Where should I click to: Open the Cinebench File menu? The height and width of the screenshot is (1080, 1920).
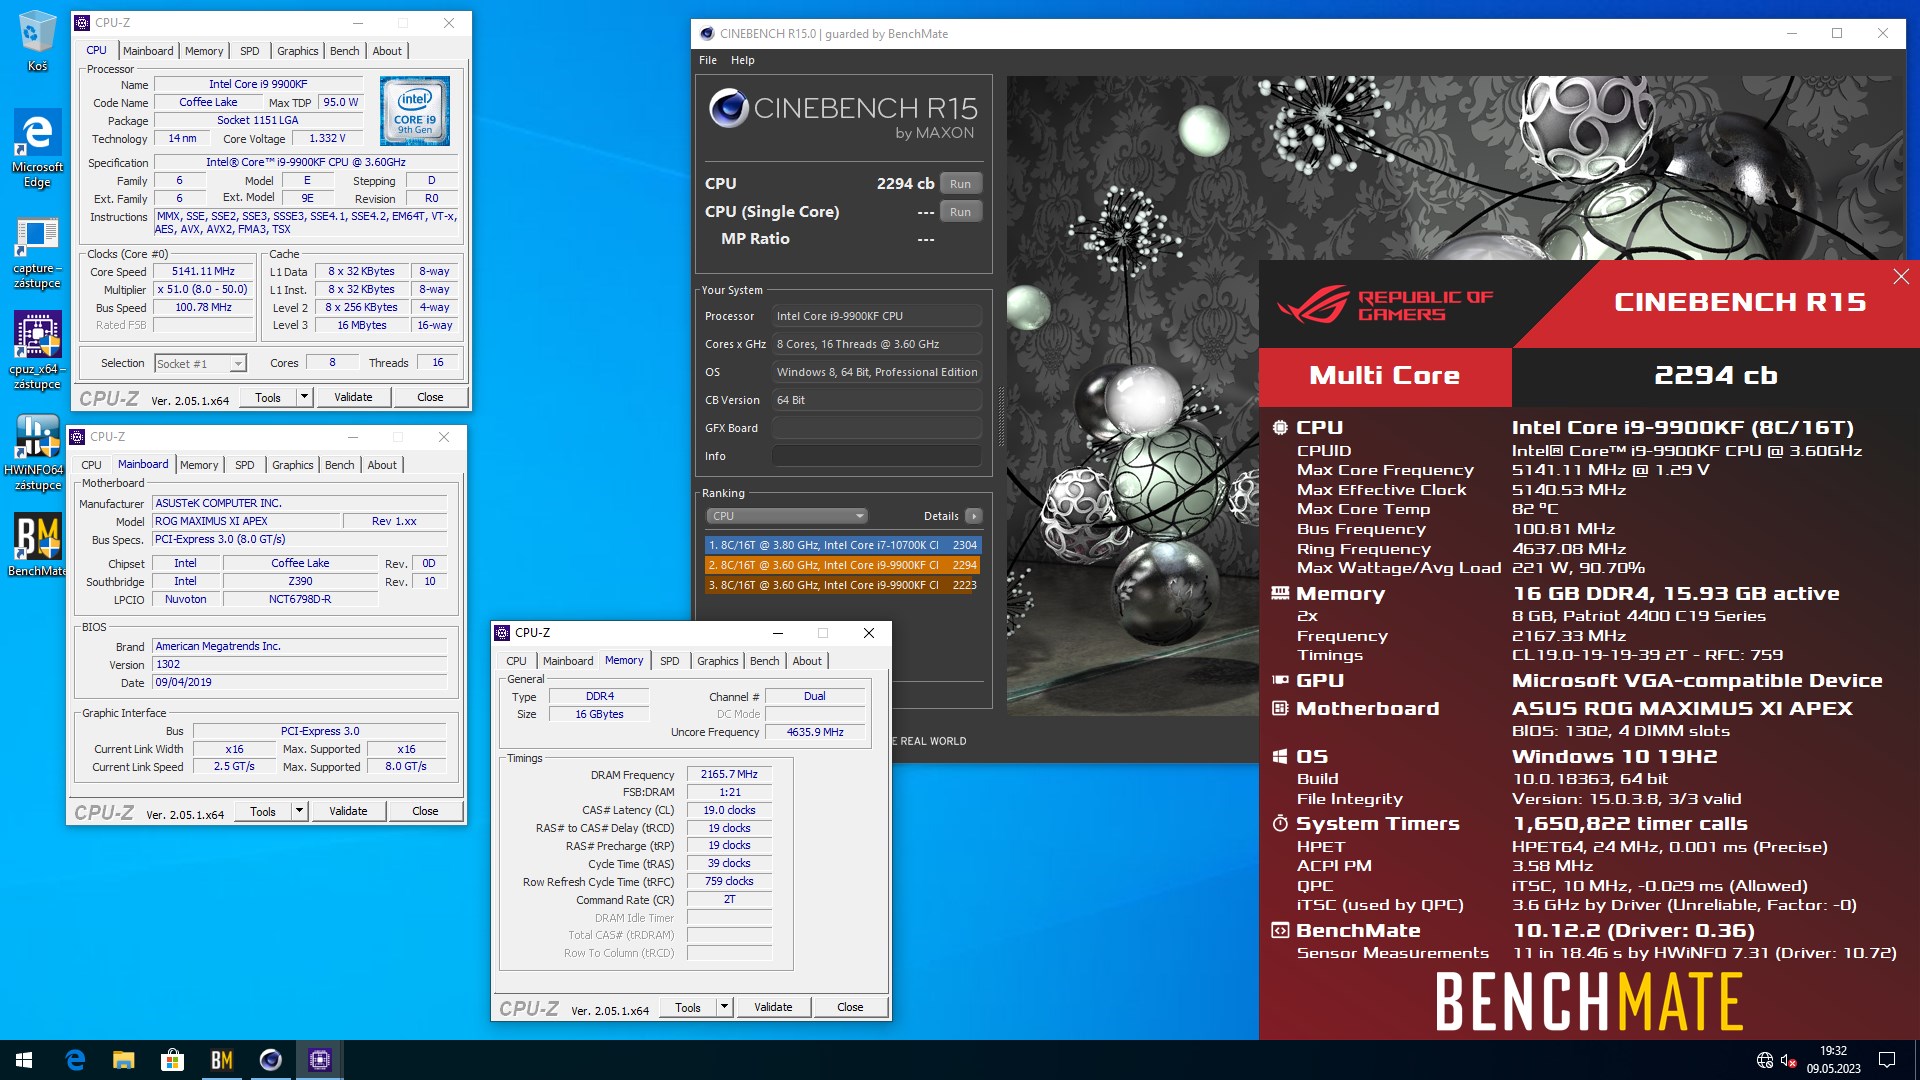(708, 60)
